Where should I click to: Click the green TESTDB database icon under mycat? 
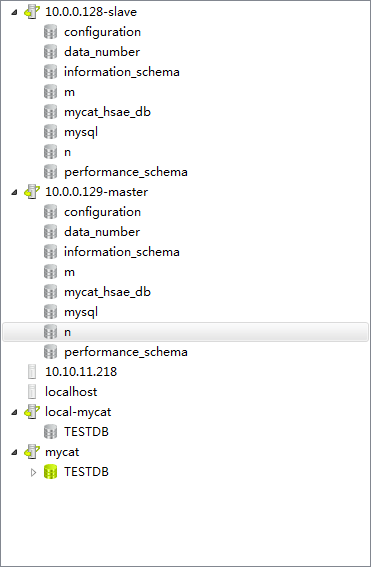(51, 472)
